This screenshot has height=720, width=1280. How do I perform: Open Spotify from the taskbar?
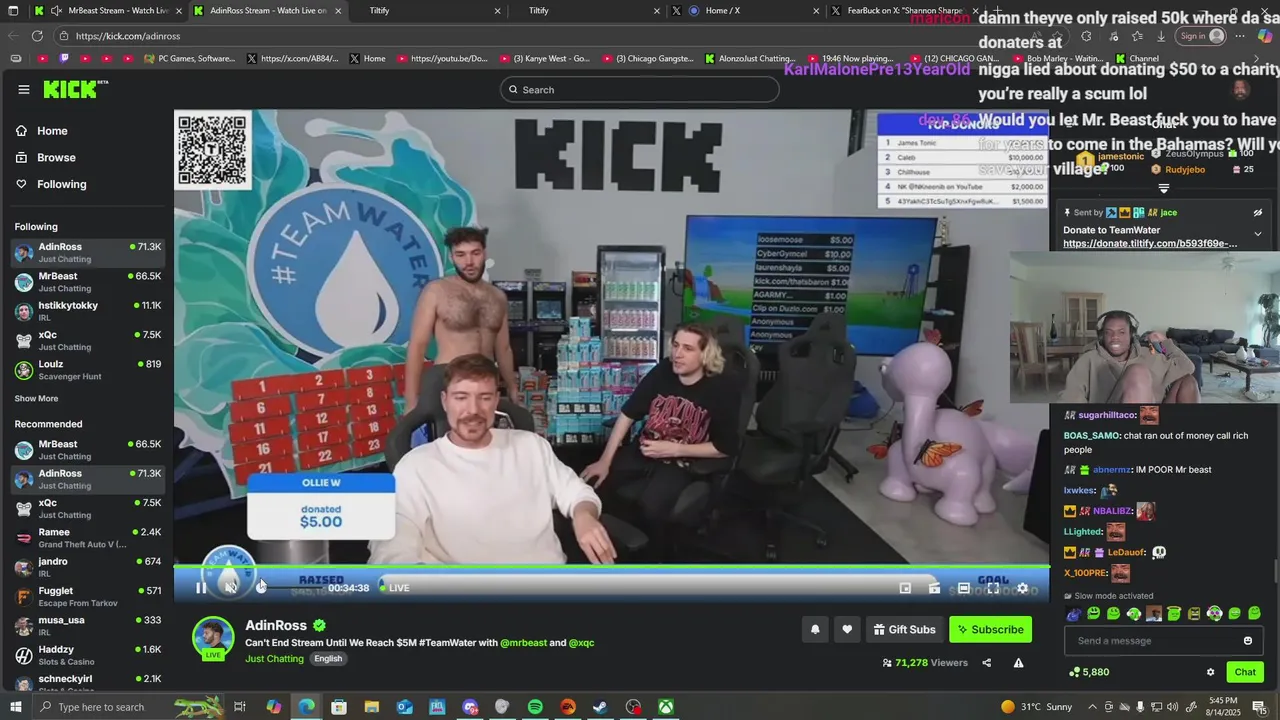pos(535,707)
